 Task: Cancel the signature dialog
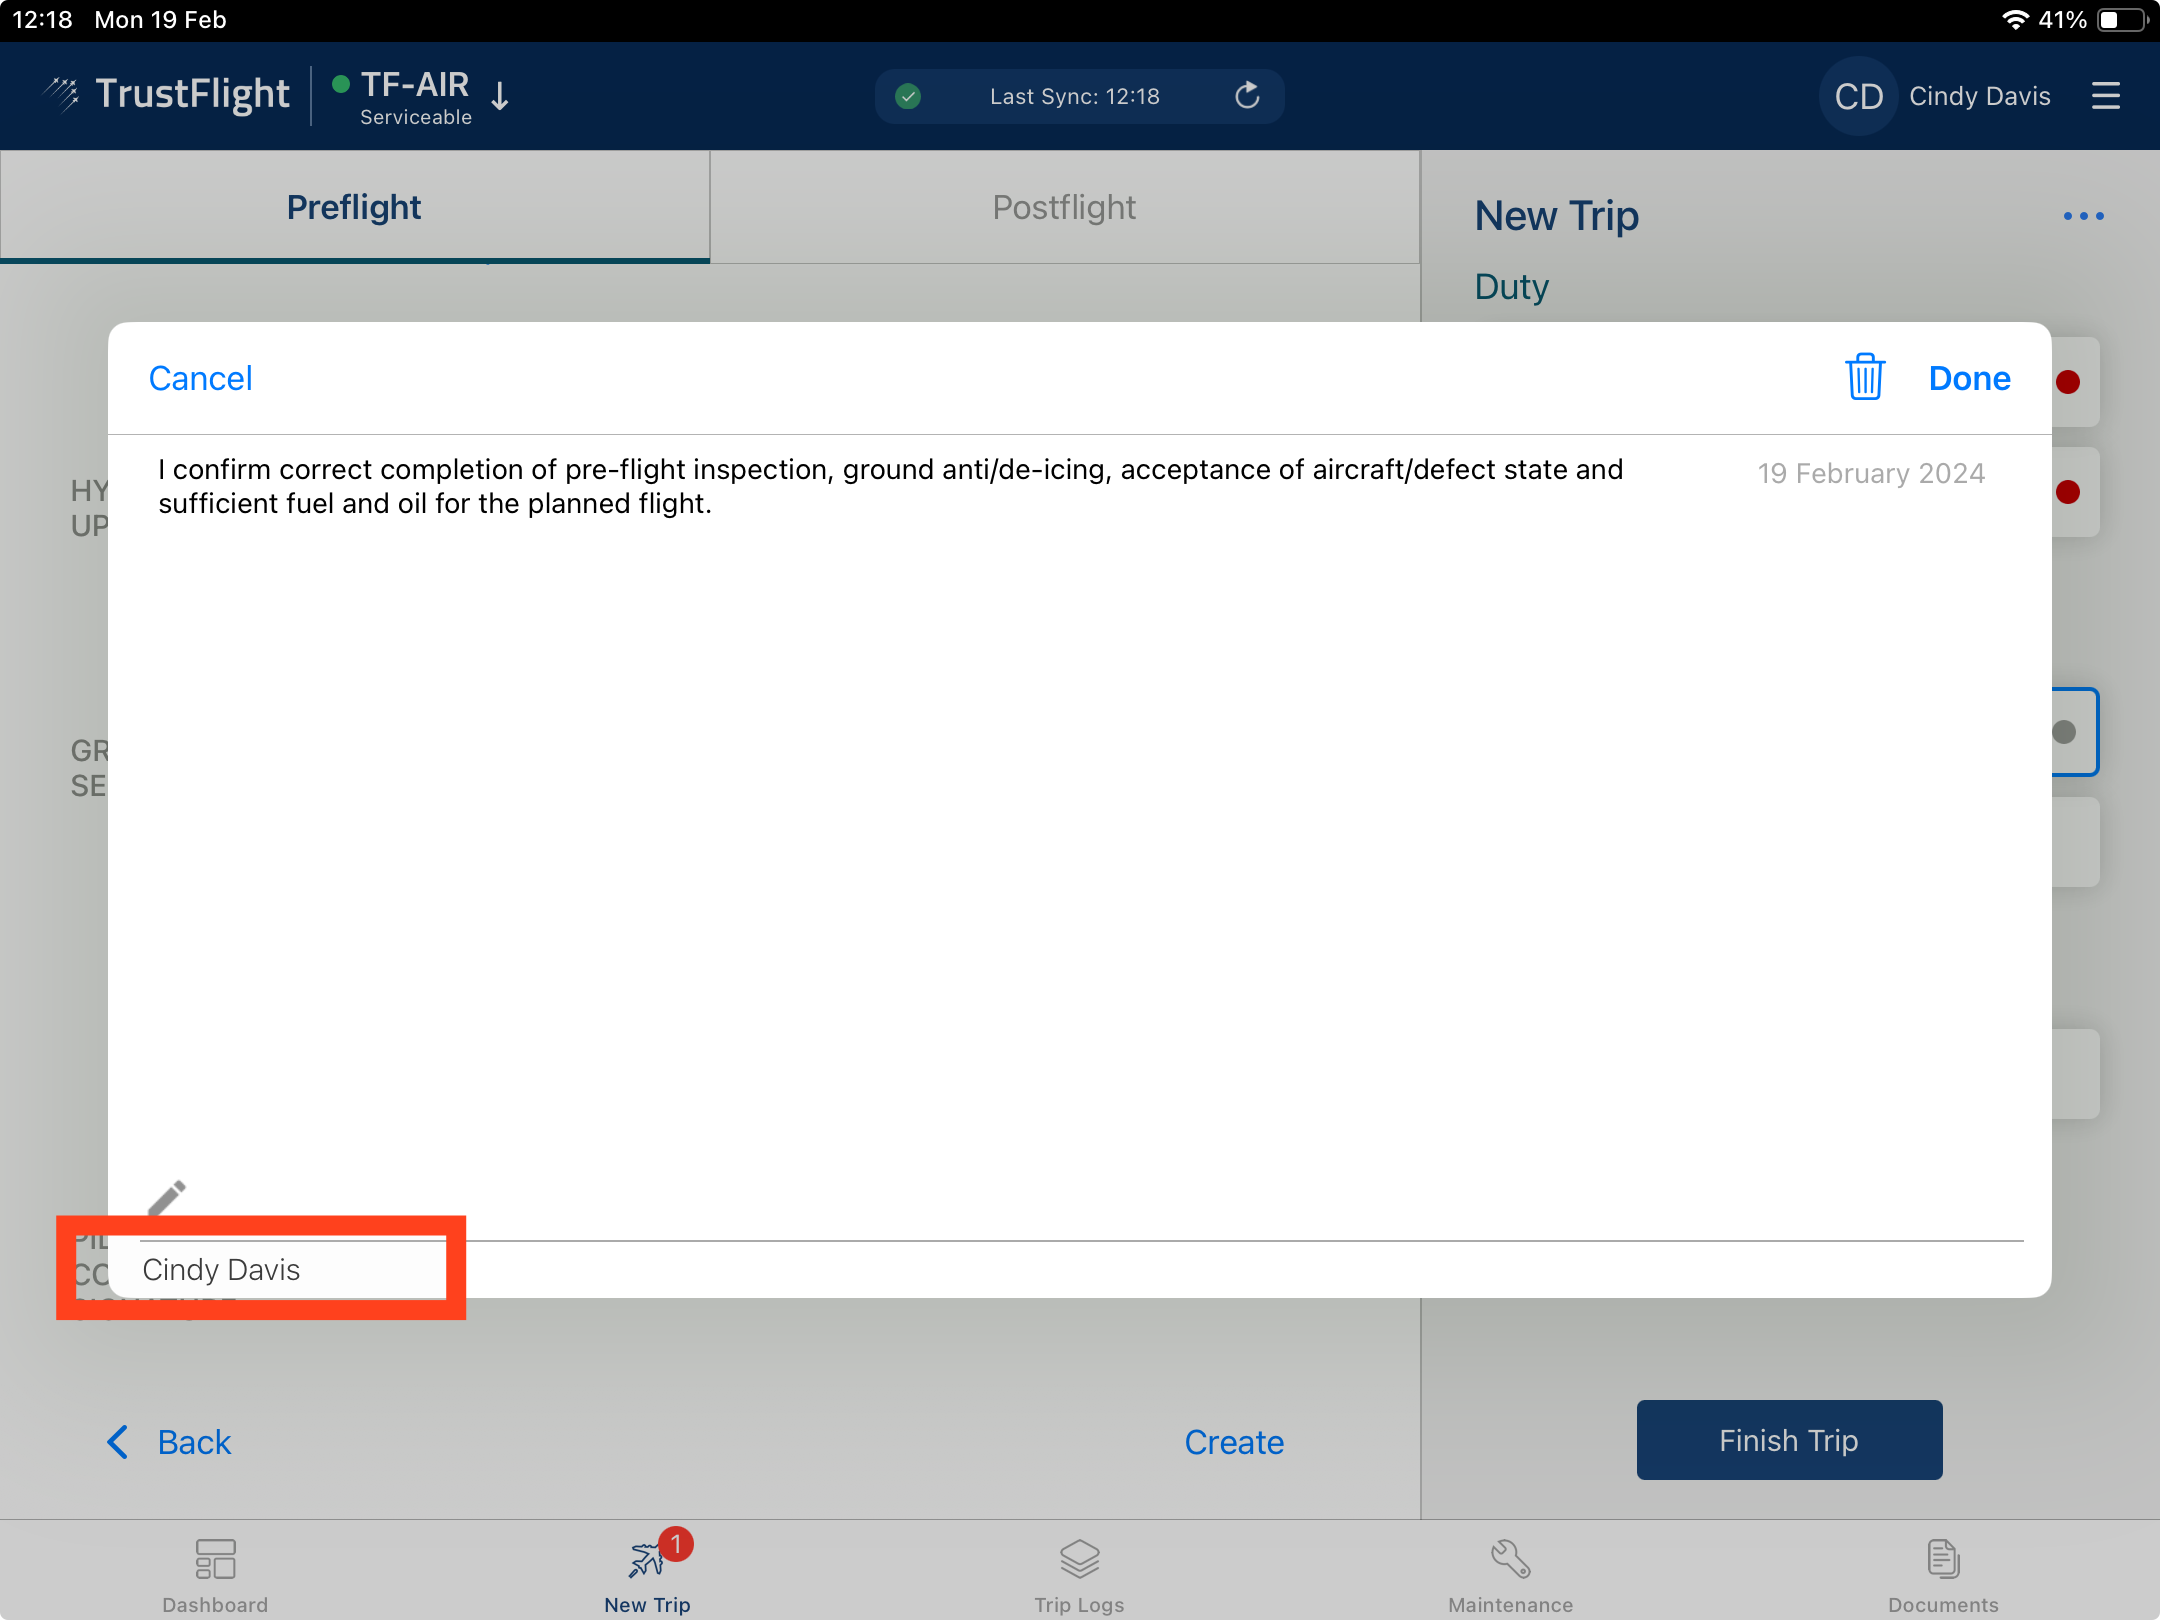(200, 378)
